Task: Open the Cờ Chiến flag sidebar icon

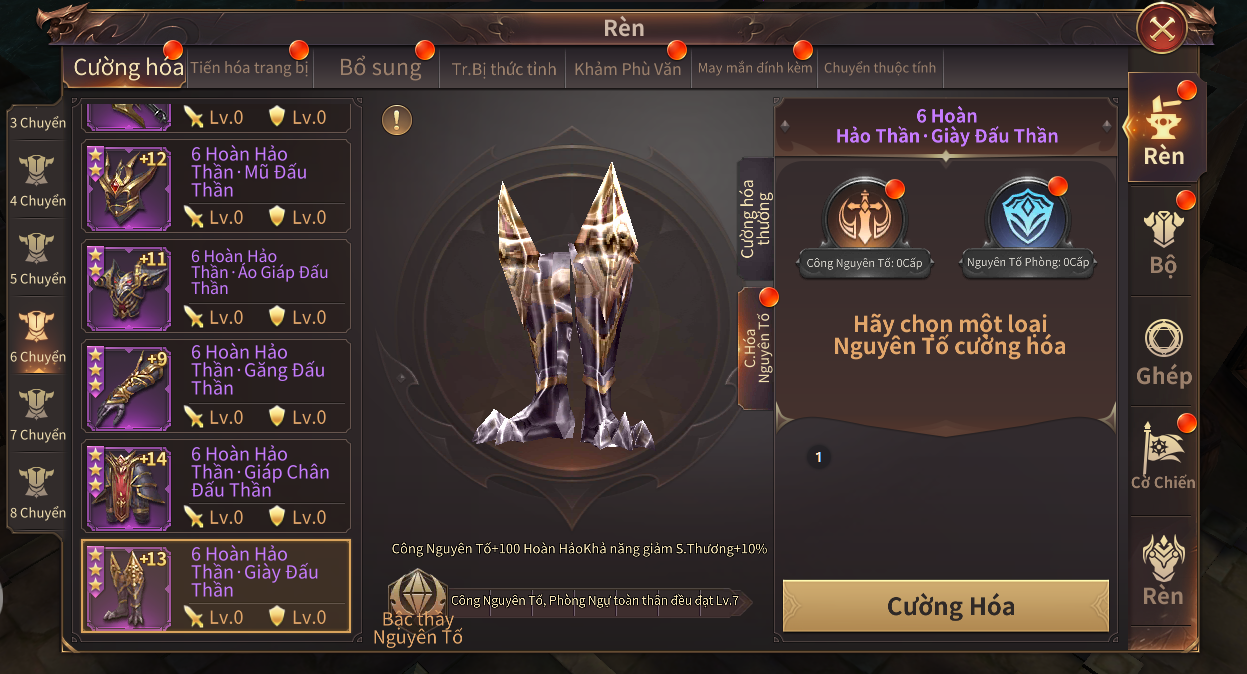Action: click(1163, 457)
